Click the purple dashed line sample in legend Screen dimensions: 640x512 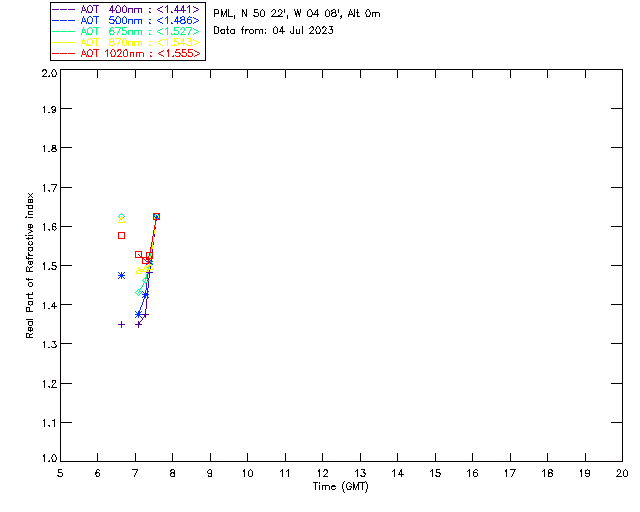coord(64,9)
